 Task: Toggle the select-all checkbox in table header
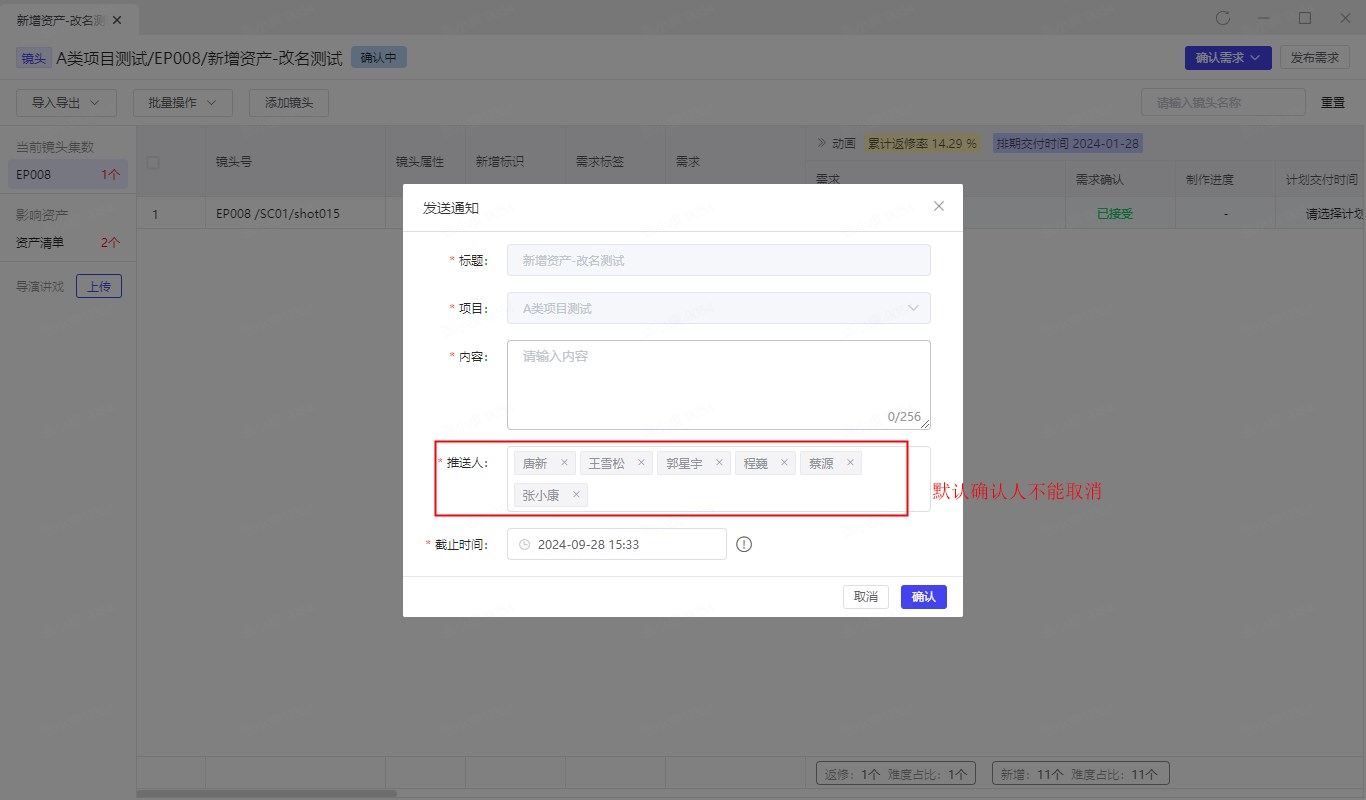tap(153, 162)
